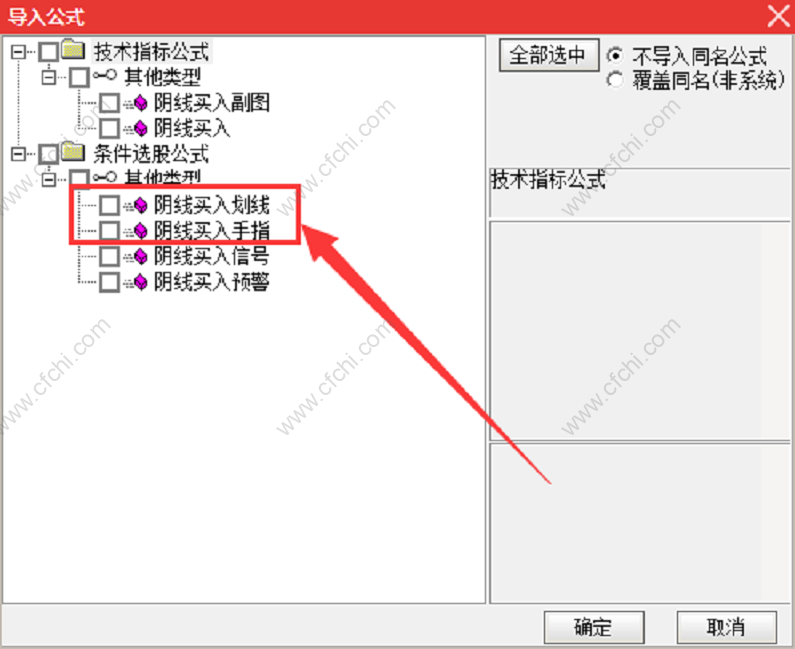Click the magenta icon beside 阴线买入预警
Image resolution: width=795 pixels, height=649 pixels.
click(140, 282)
